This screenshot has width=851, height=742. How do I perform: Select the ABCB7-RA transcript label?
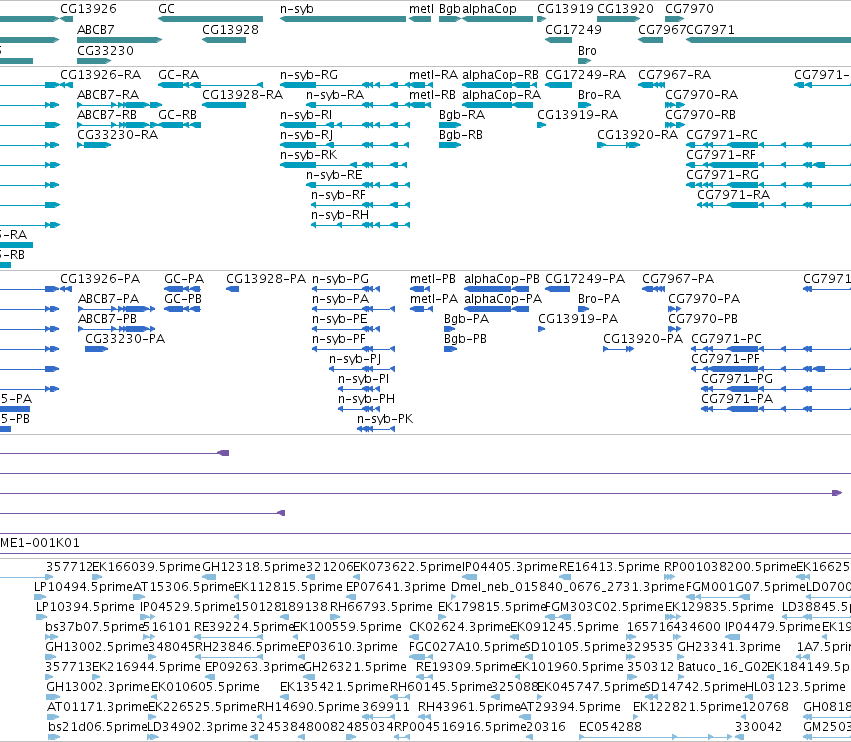point(108,94)
